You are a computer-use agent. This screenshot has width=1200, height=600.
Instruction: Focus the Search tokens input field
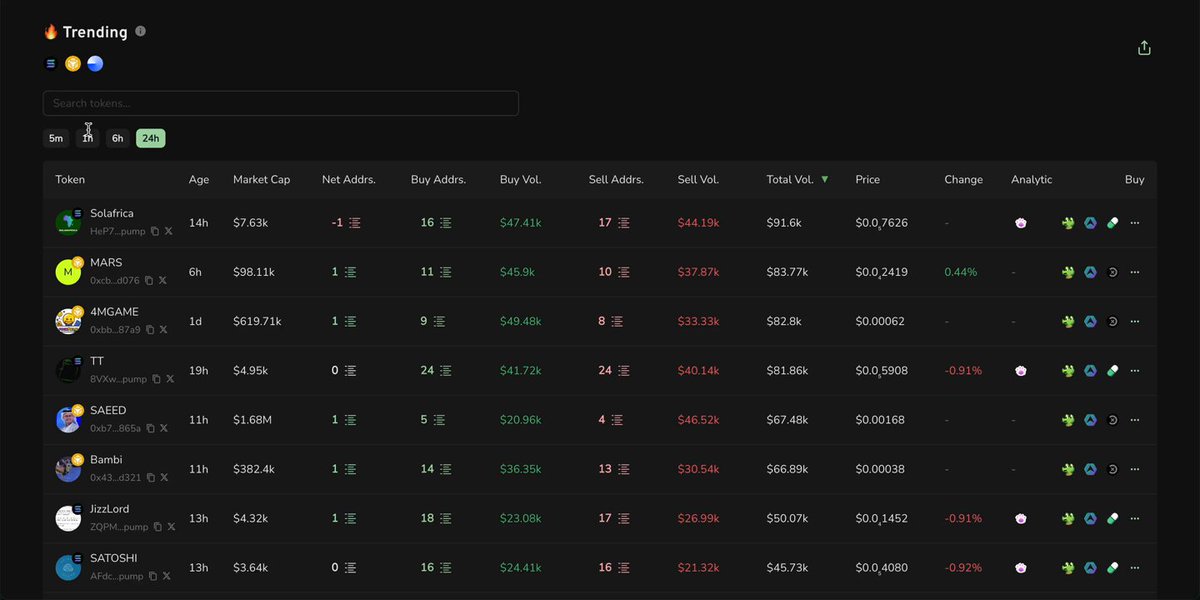click(x=280, y=103)
